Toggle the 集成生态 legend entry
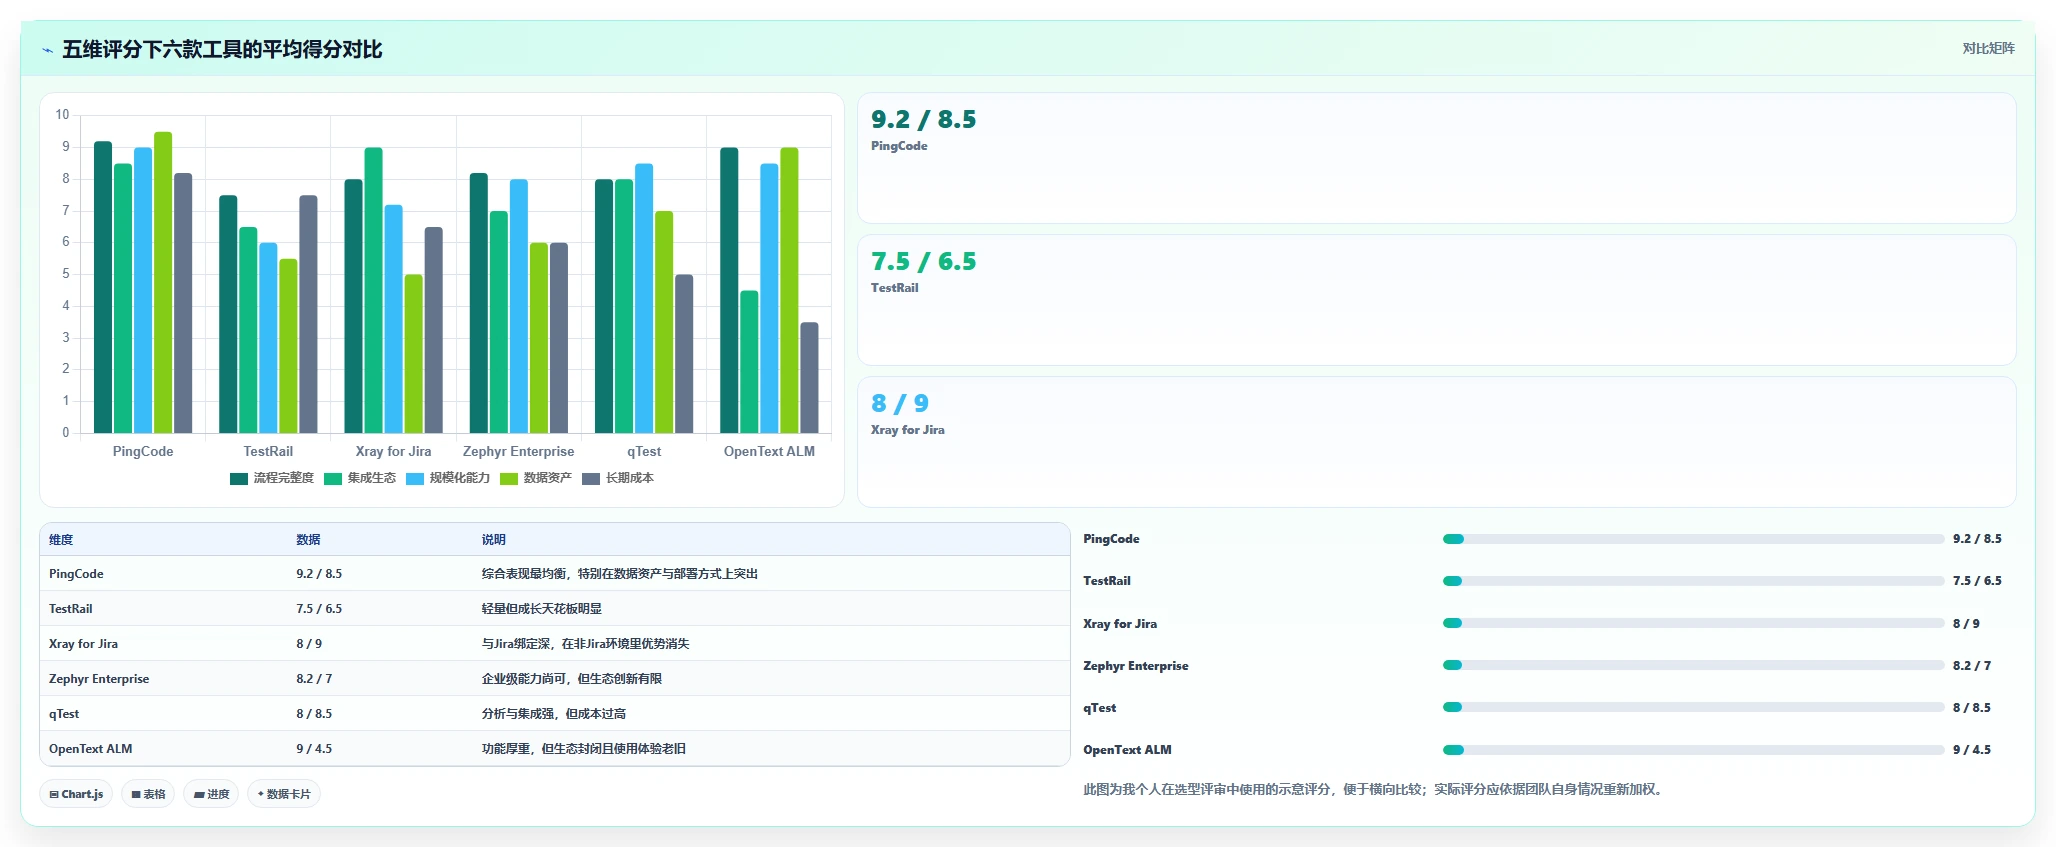Viewport: 2056px width, 847px height. pyautogui.click(x=360, y=478)
